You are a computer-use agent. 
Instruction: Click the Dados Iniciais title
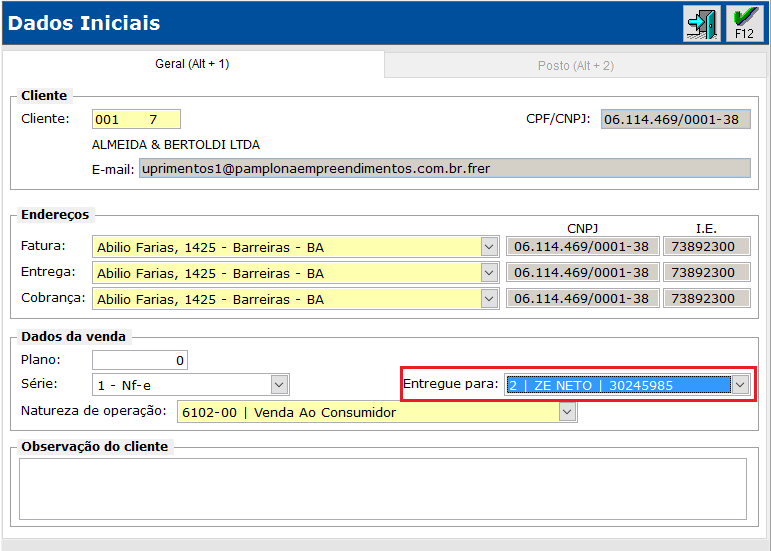[x=84, y=23]
